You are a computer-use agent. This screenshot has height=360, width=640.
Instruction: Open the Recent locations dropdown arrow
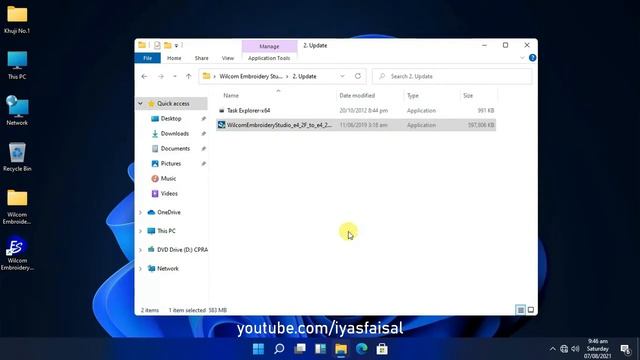(175, 76)
